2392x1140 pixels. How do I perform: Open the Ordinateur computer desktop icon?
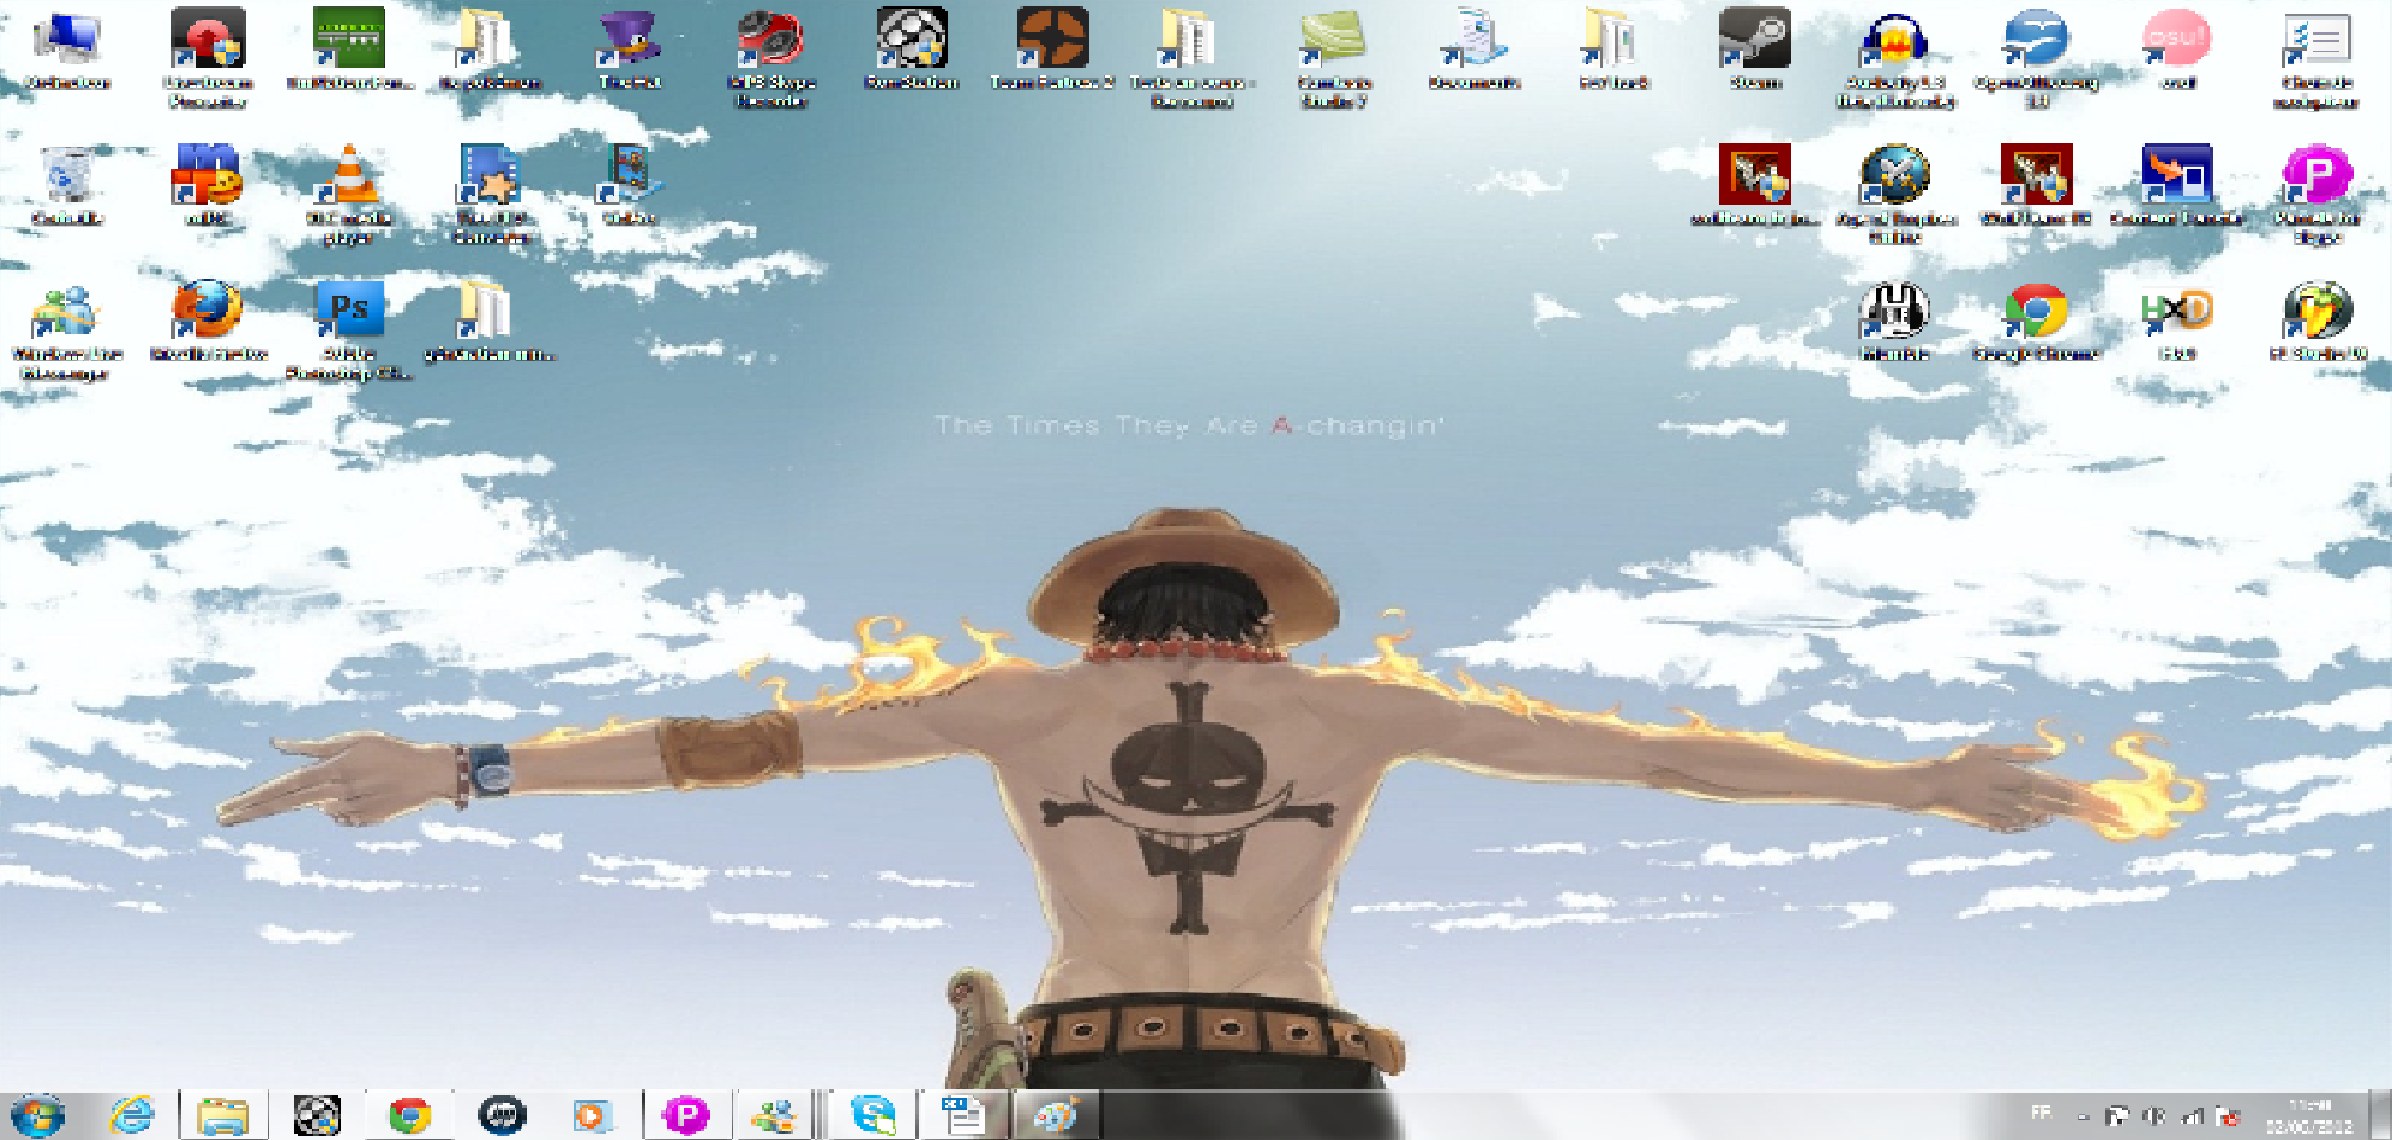tap(67, 48)
